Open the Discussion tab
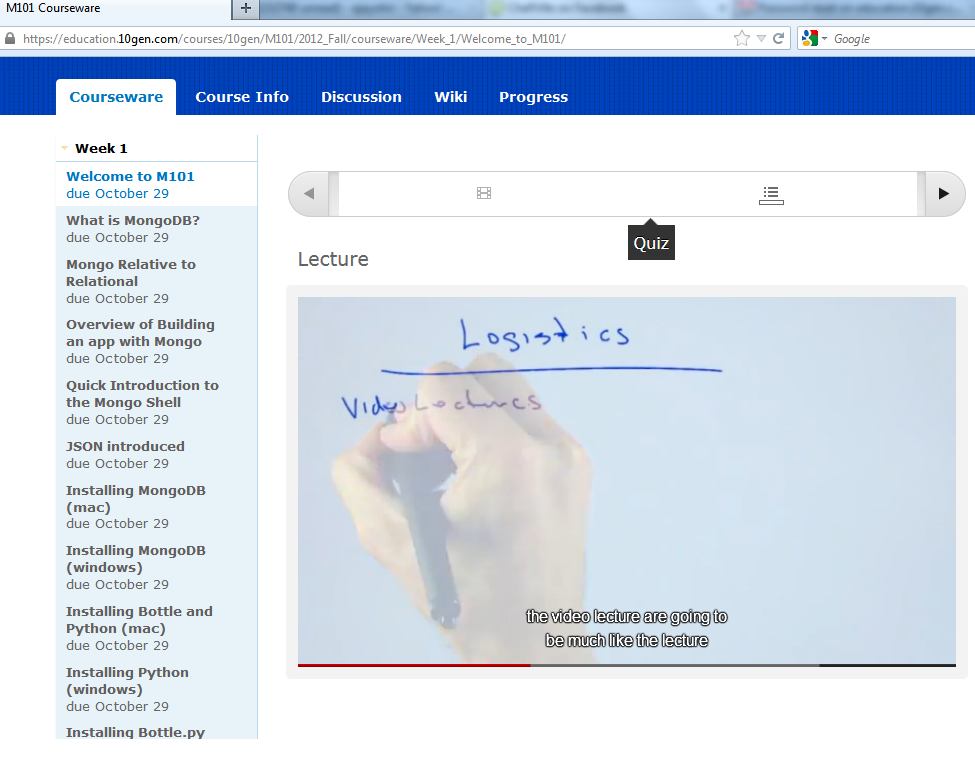The width and height of the screenshot is (975, 768). (361, 97)
